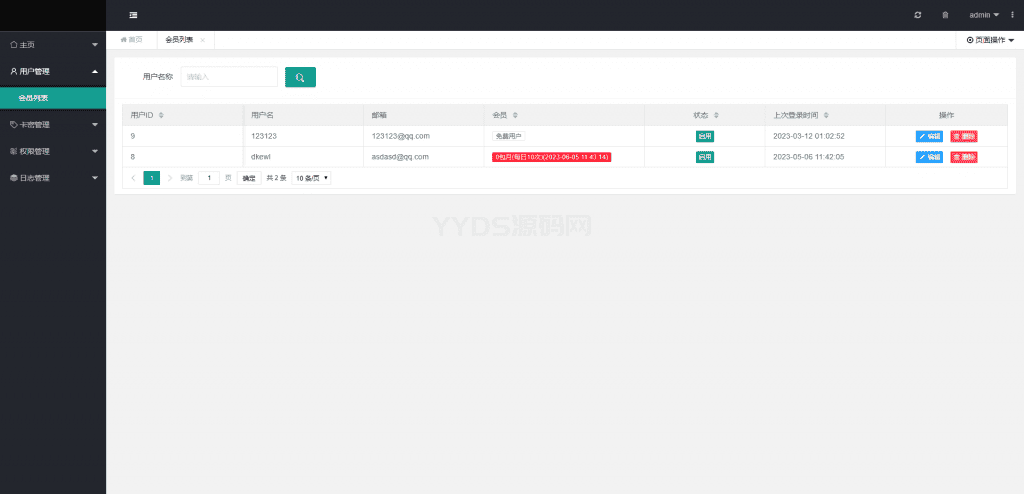Click the 启用 status badge for user dkewl
Viewport: 1024px width, 494px height.
[705, 157]
